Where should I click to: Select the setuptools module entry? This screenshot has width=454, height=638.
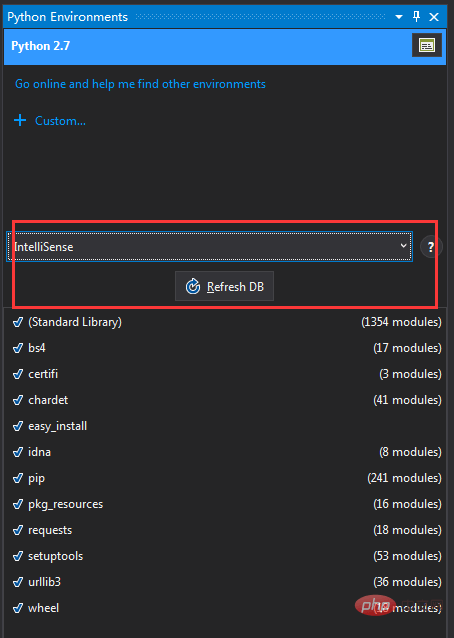[x=227, y=556]
